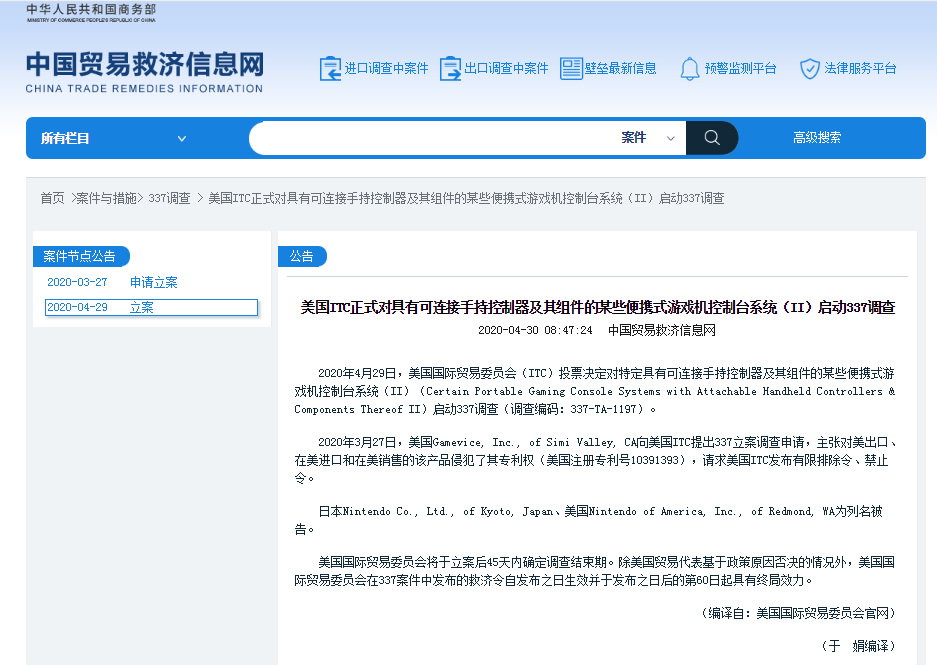The height and width of the screenshot is (665, 937).
Task: Open 2020-03-27 申请立案 entry
Action: [112, 282]
